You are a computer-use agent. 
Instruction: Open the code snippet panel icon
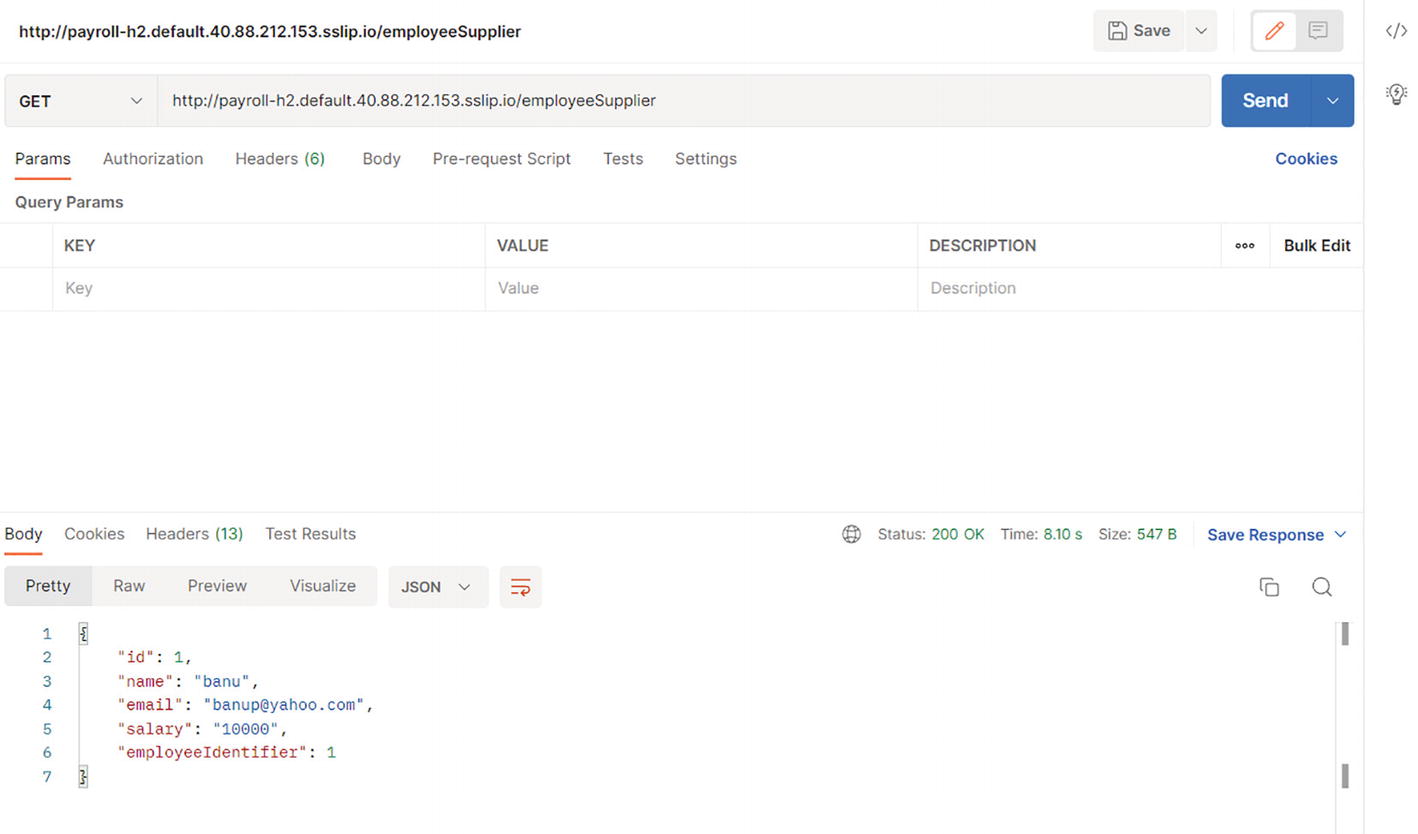pos(1396,31)
